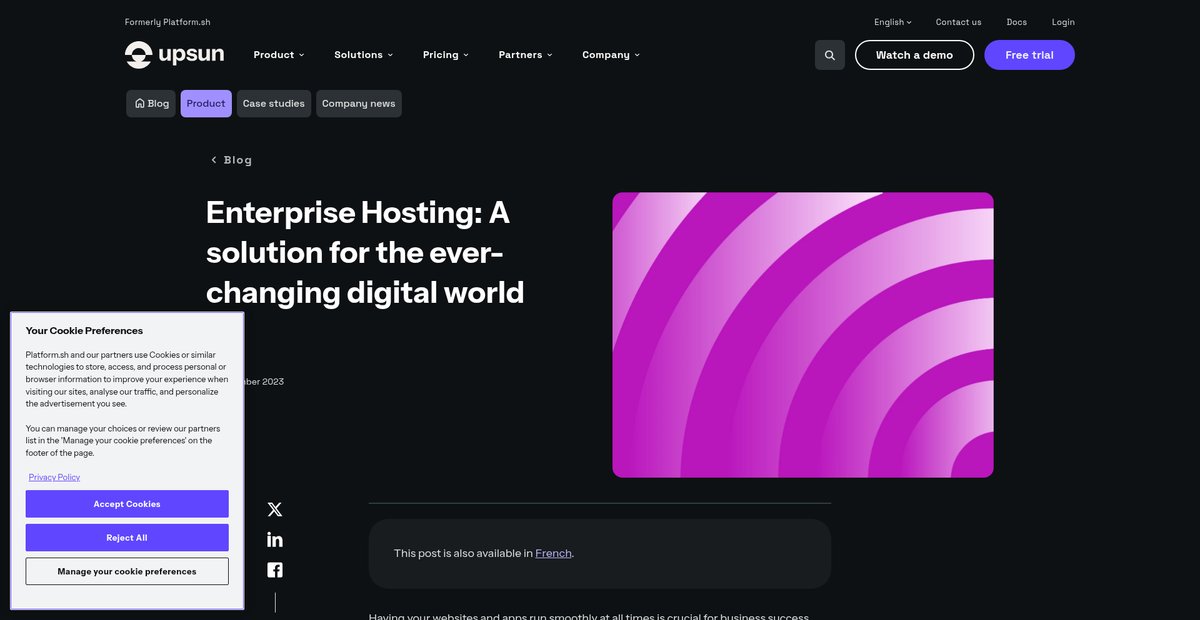This screenshot has width=1200, height=620.
Task: Expand the Solutions menu
Action: (x=364, y=55)
